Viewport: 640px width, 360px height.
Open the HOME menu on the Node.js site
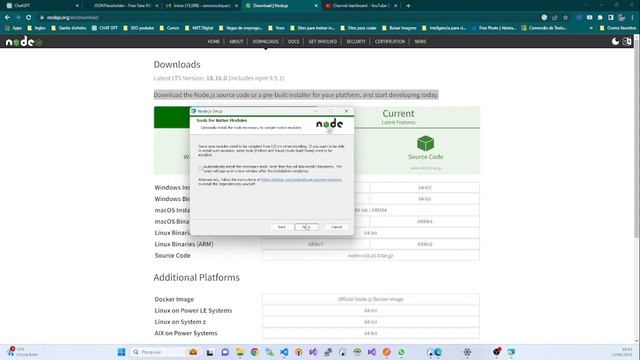[213, 42]
